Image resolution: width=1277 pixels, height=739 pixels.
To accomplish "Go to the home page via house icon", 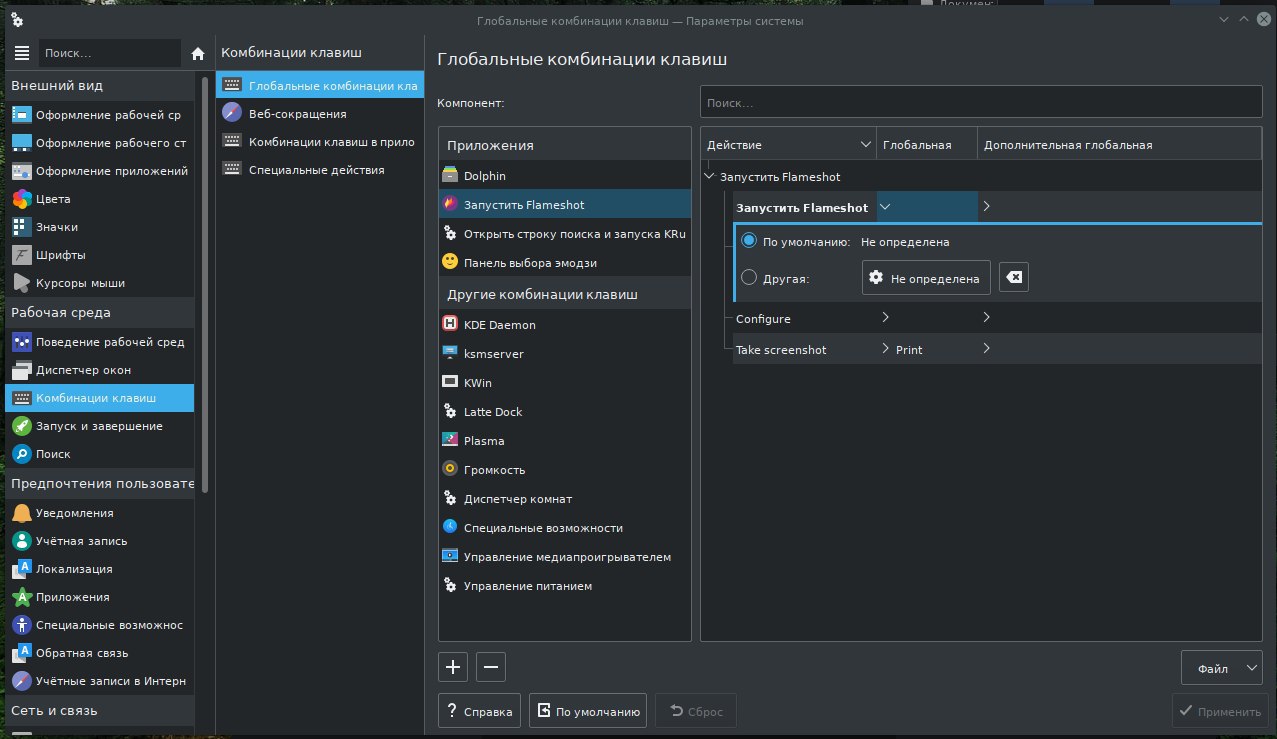I will (198, 53).
